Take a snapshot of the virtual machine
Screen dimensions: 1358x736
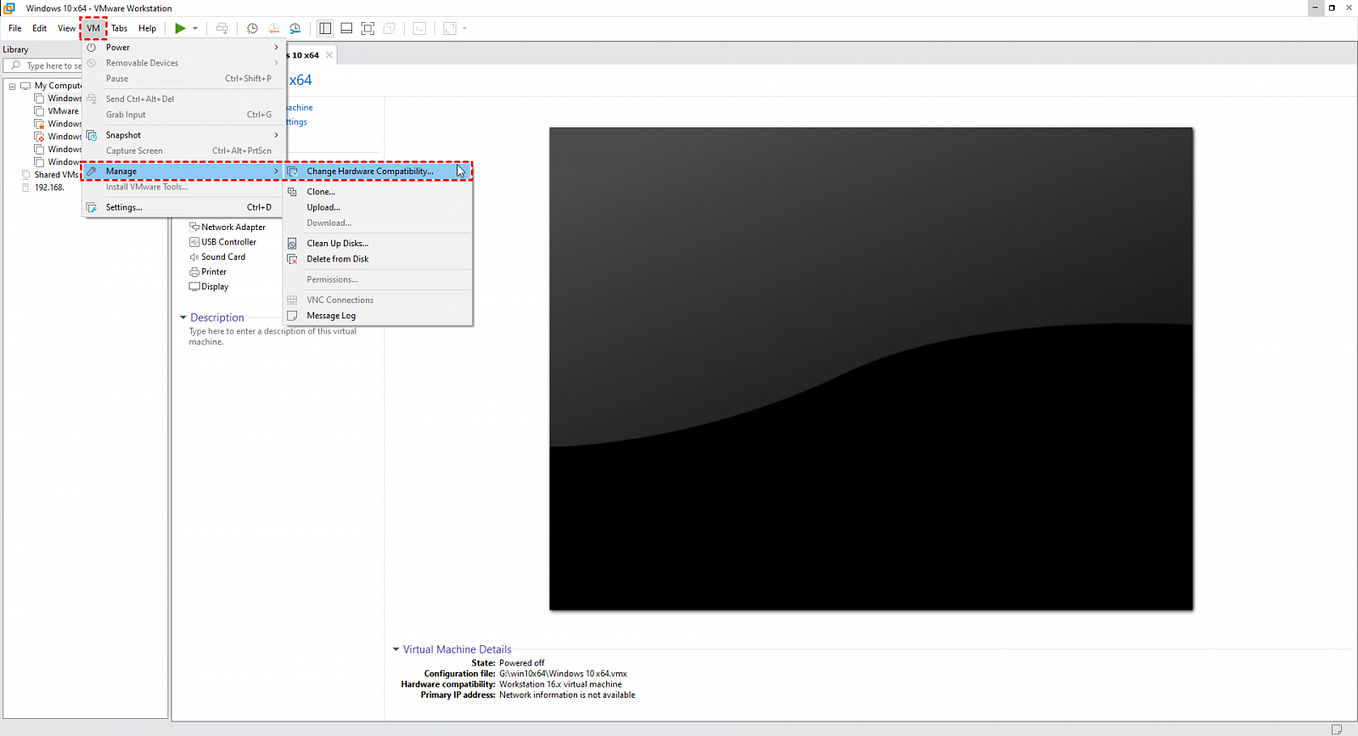pos(252,28)
